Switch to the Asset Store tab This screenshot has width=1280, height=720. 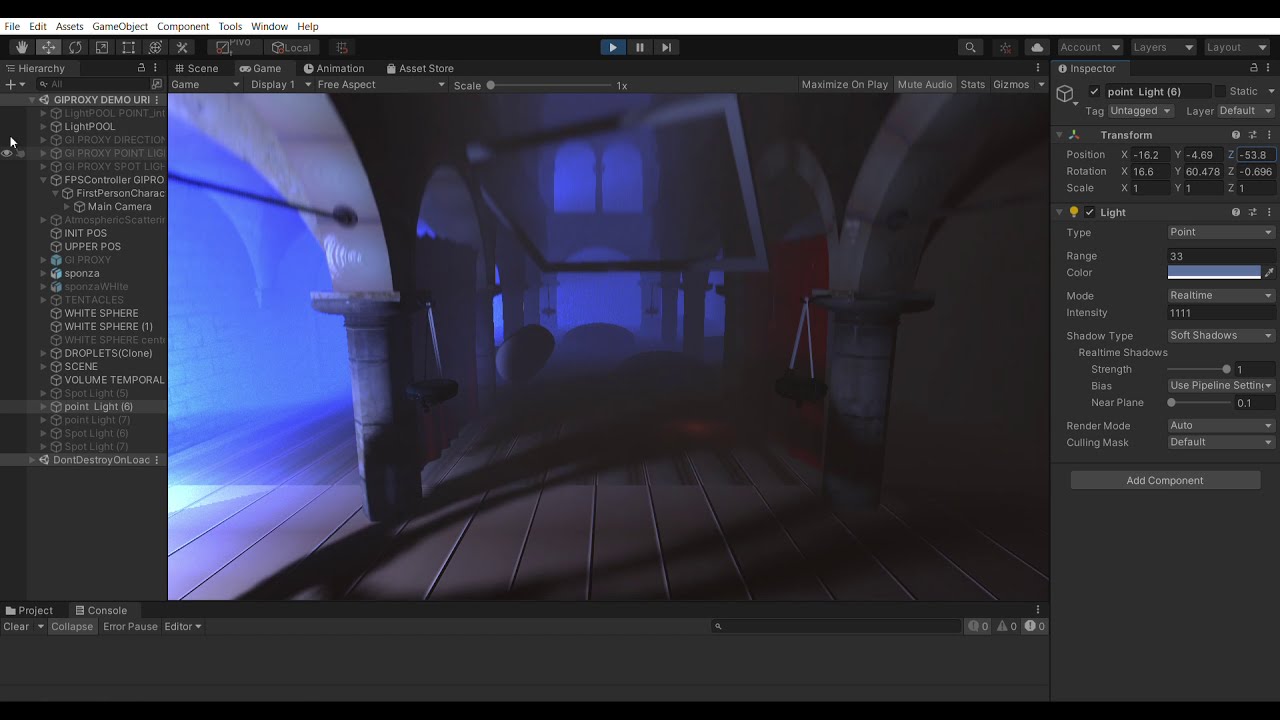[x=420, y=68]
